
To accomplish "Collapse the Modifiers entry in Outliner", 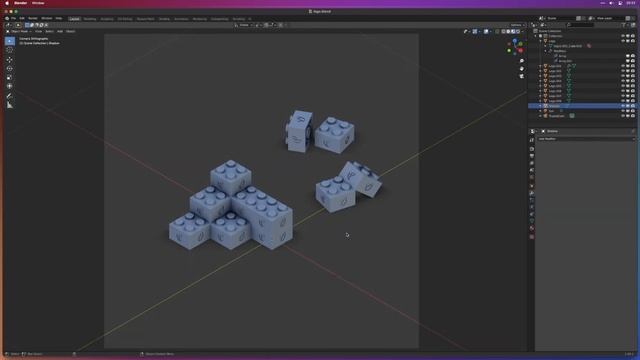I will pyautogui.click(x=545, y=51).
